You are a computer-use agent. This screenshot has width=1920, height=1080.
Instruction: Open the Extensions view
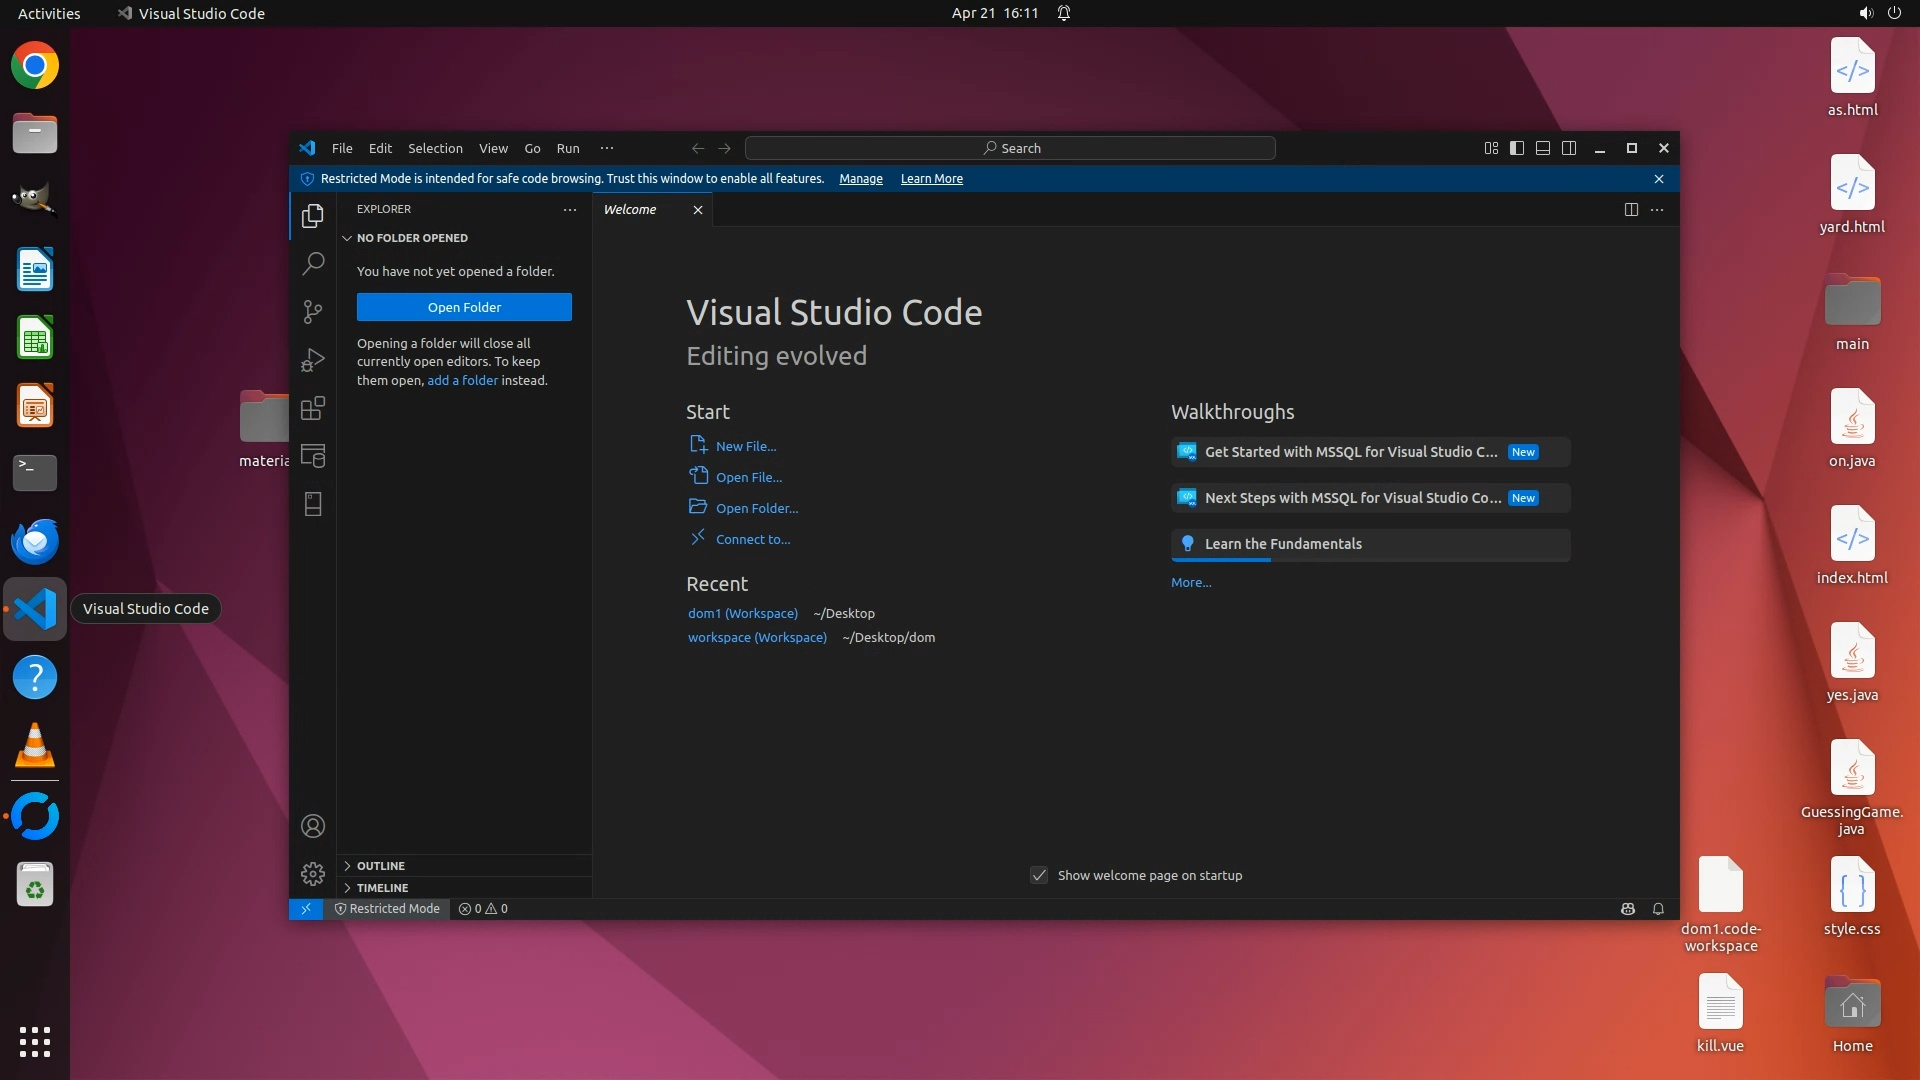313,408
